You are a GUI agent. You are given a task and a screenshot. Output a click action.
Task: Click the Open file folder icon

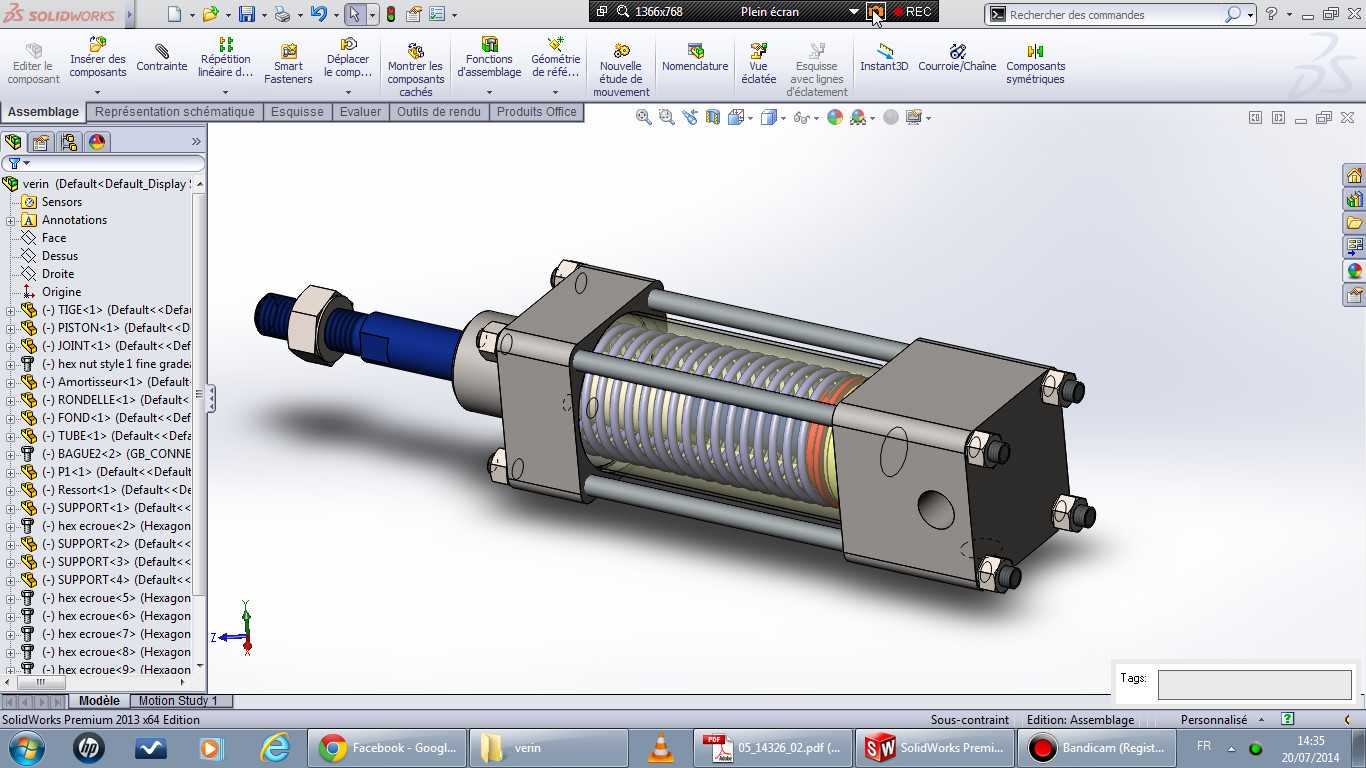coord(209,14)
